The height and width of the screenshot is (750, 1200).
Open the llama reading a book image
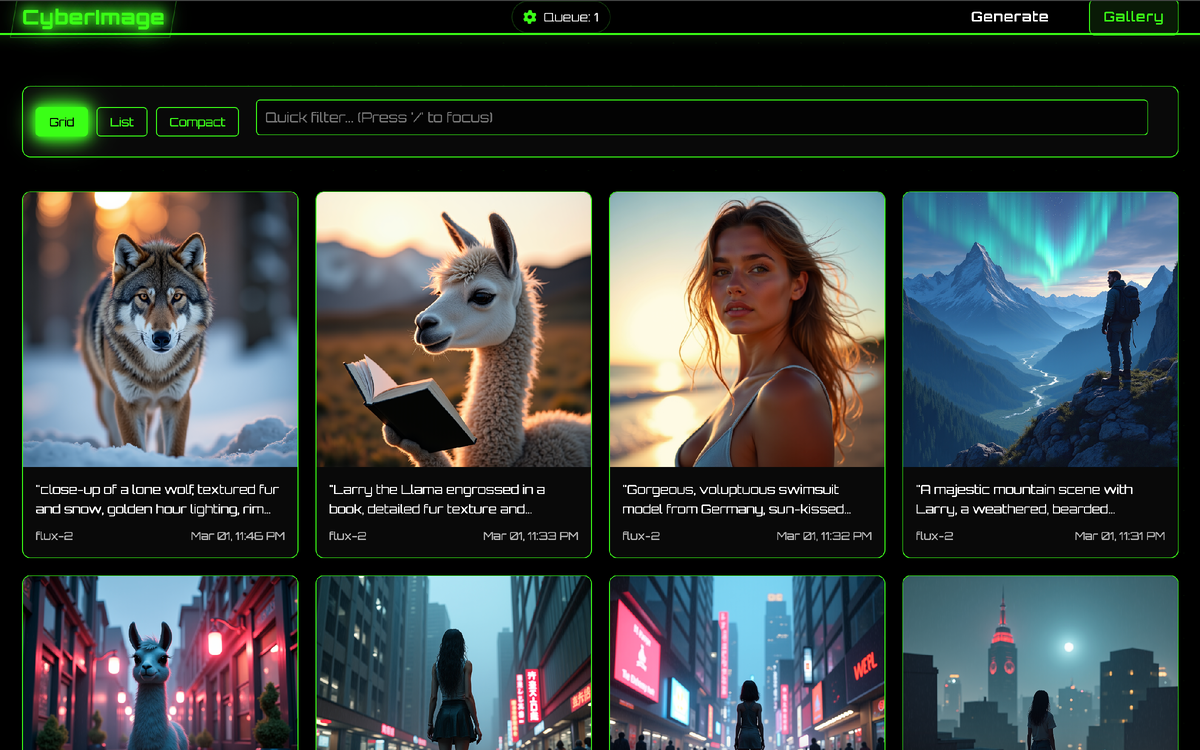[454, 329]
